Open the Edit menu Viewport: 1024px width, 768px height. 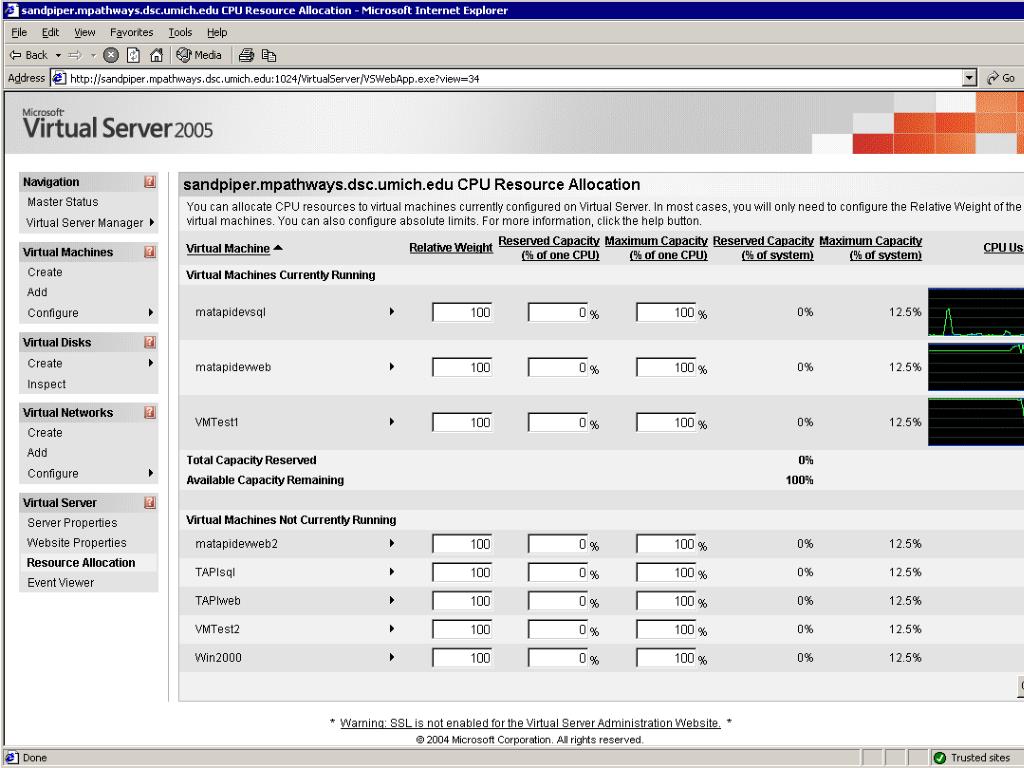pos(50,32)
